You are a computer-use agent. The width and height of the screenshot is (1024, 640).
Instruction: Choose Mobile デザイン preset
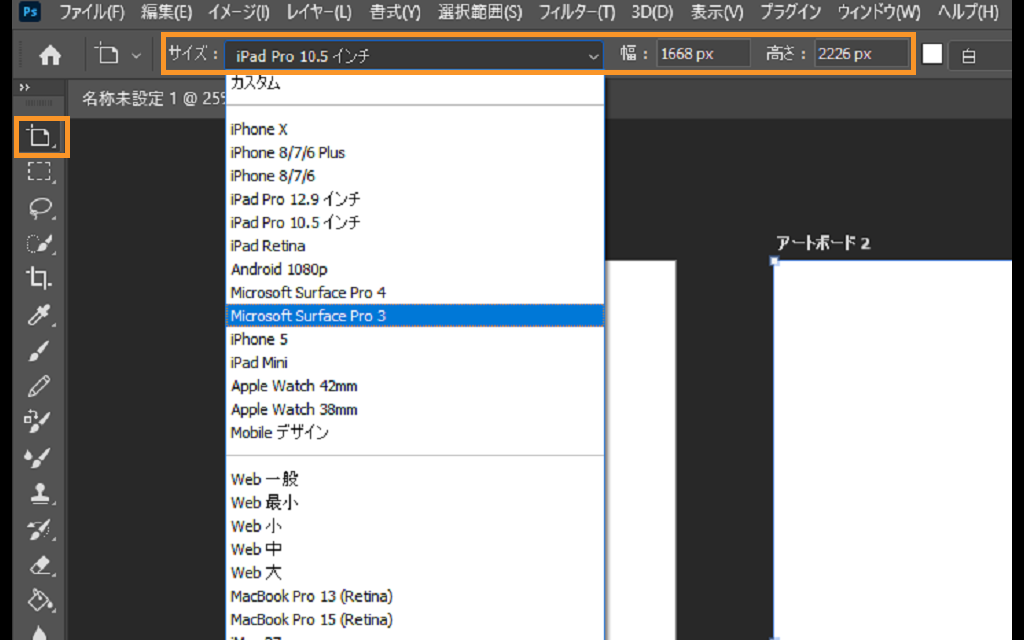[414, 432]
